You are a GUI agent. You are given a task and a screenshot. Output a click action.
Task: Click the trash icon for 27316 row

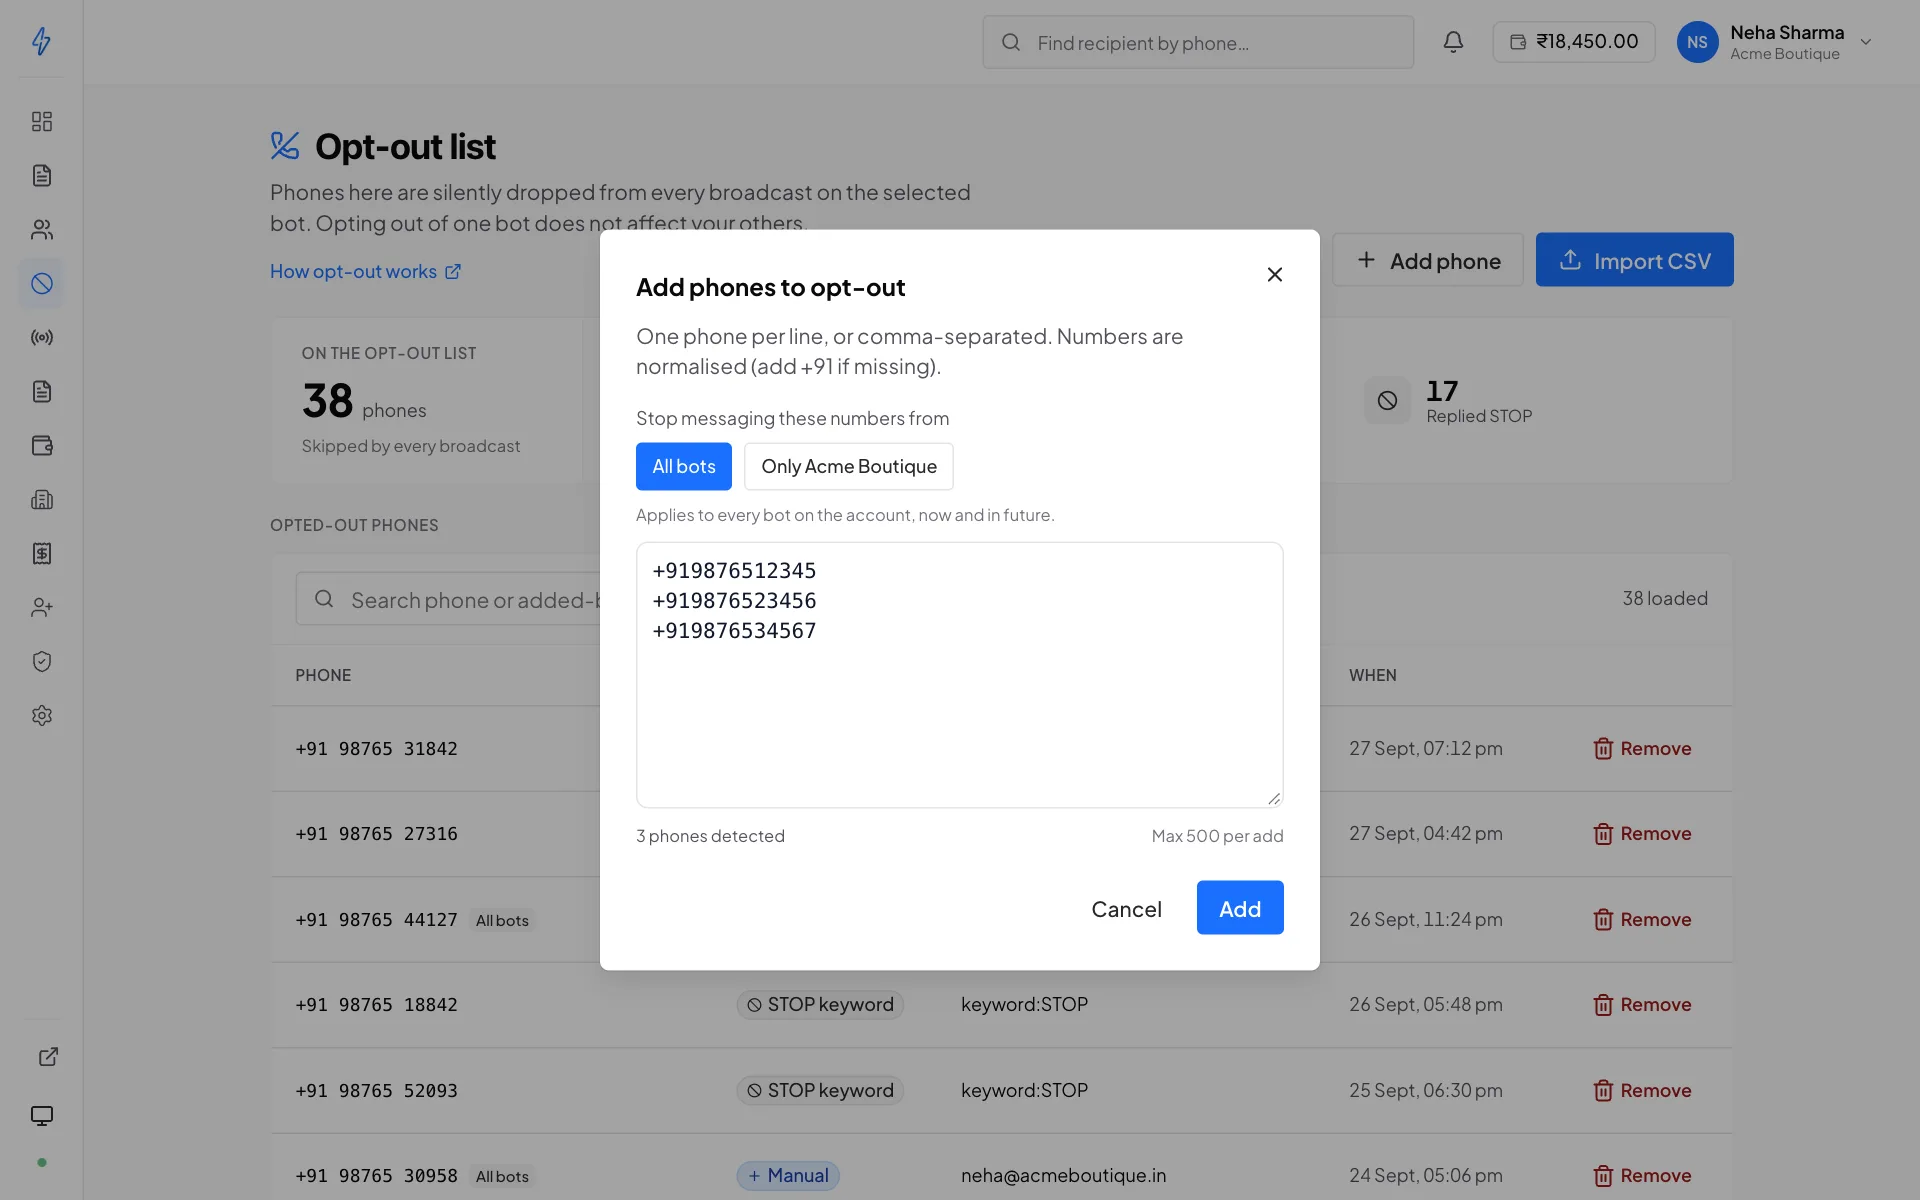coord(1603,834)
